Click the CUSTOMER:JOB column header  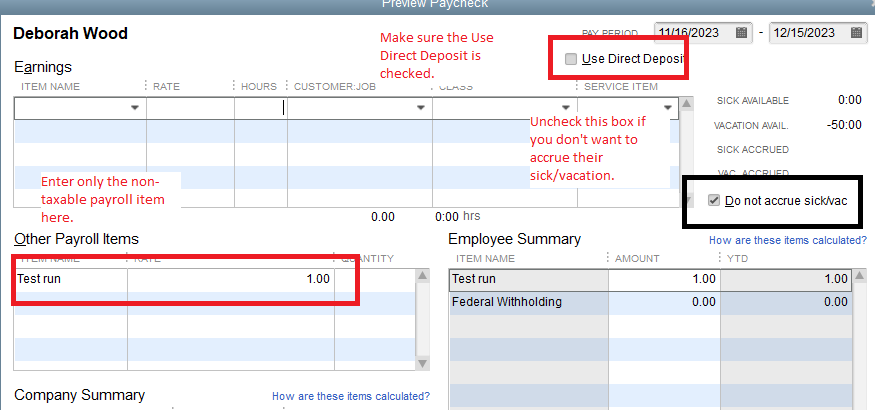[335, 87]
